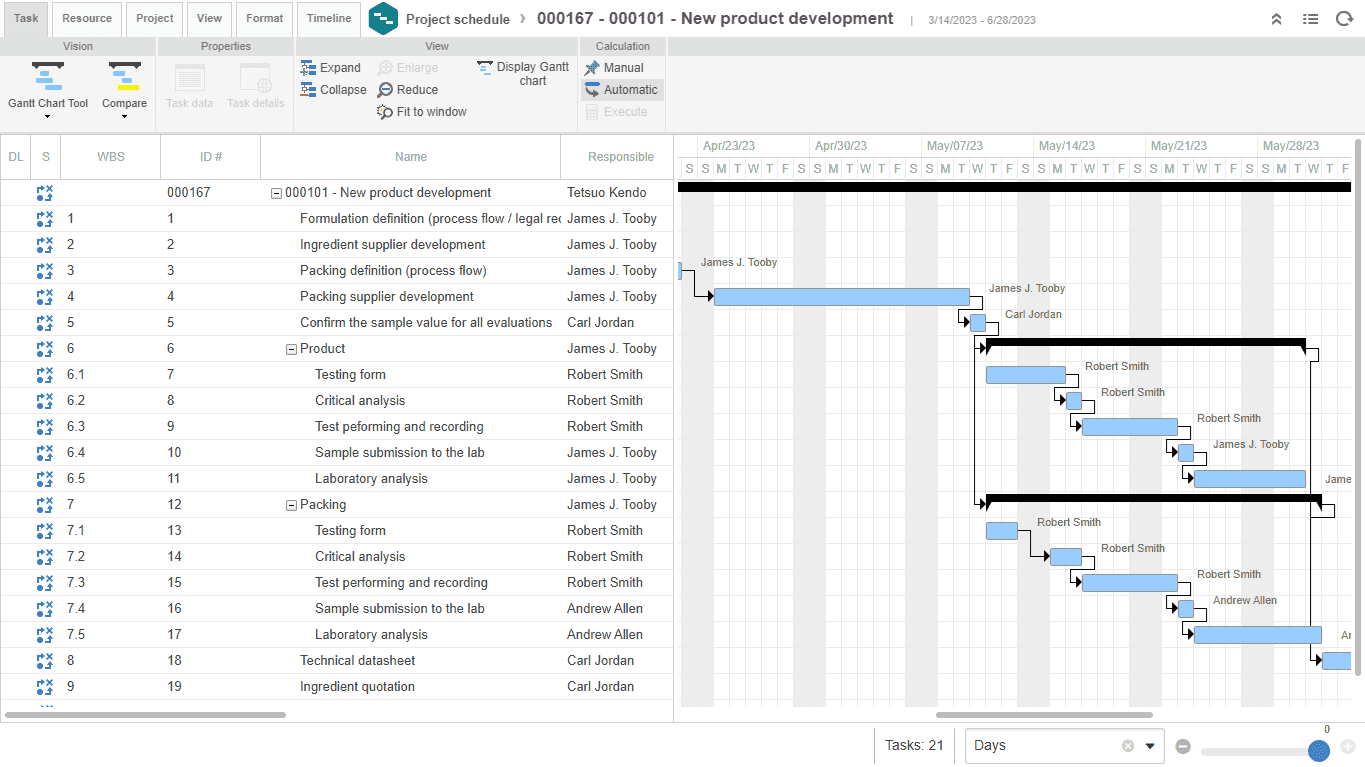
Task: Open the Compare dropdown arrow
Action: point(124,117)
